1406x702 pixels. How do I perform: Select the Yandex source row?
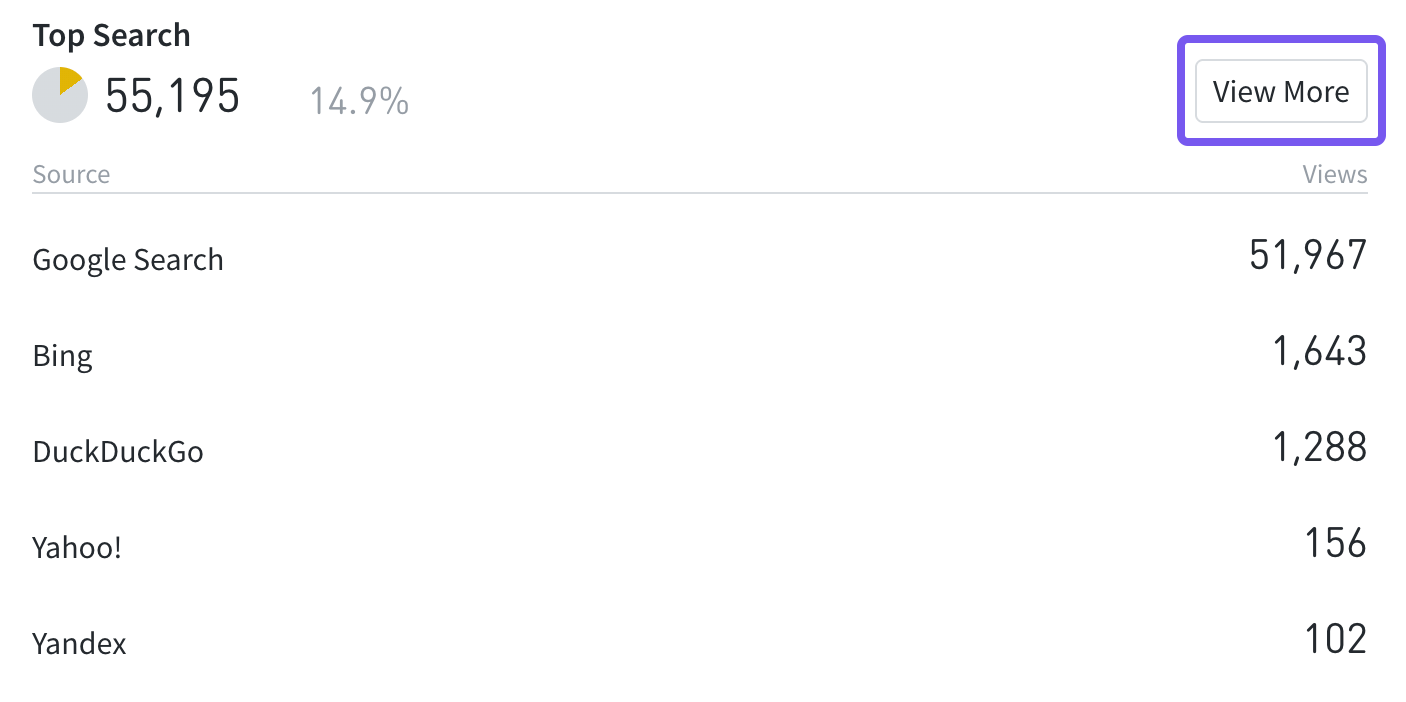coord(79,643)
